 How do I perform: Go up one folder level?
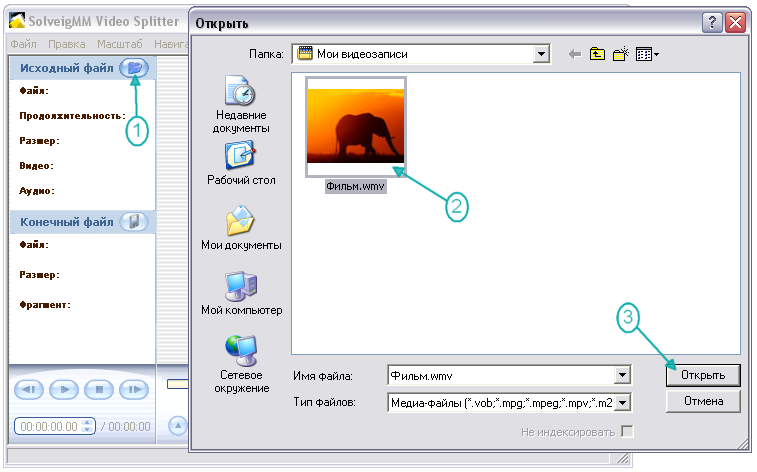597,54
